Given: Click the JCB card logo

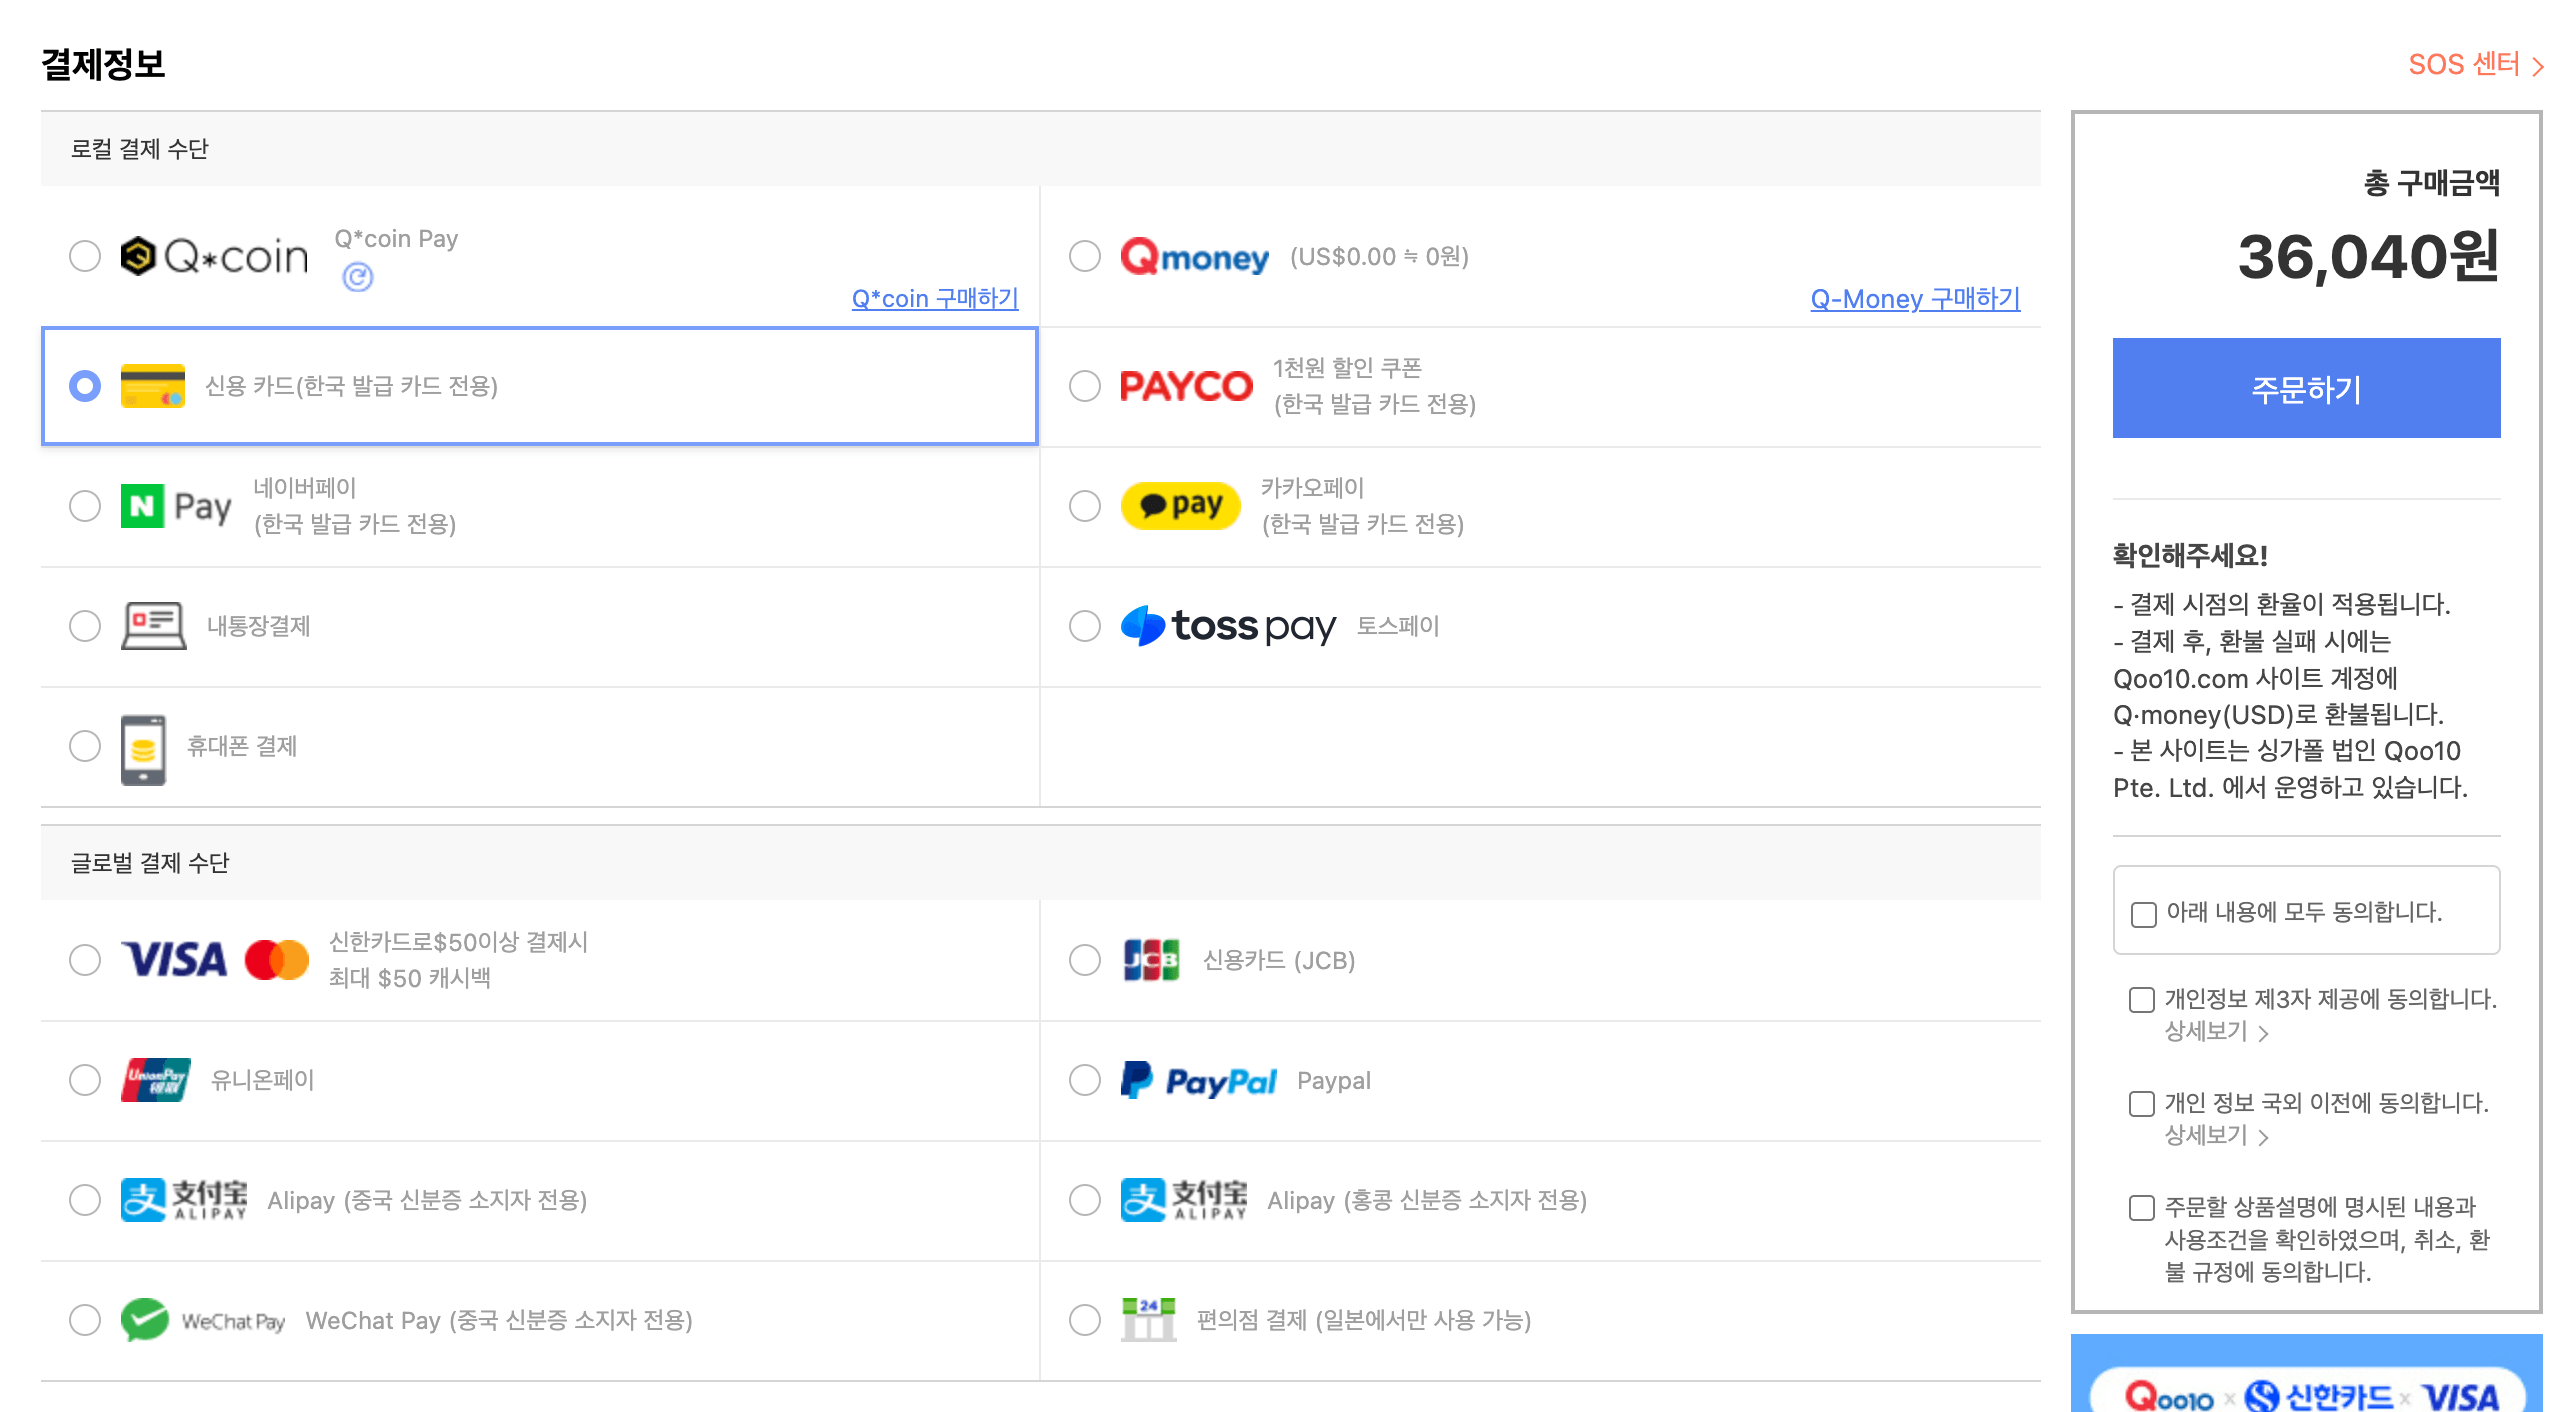Looking at the screenshot, I should tap(1150, 960).
